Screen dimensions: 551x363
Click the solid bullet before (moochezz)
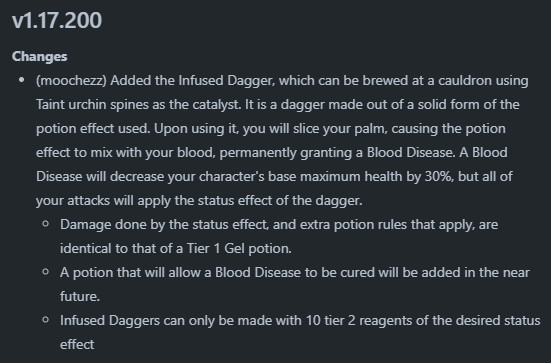[x=22, y=80]
